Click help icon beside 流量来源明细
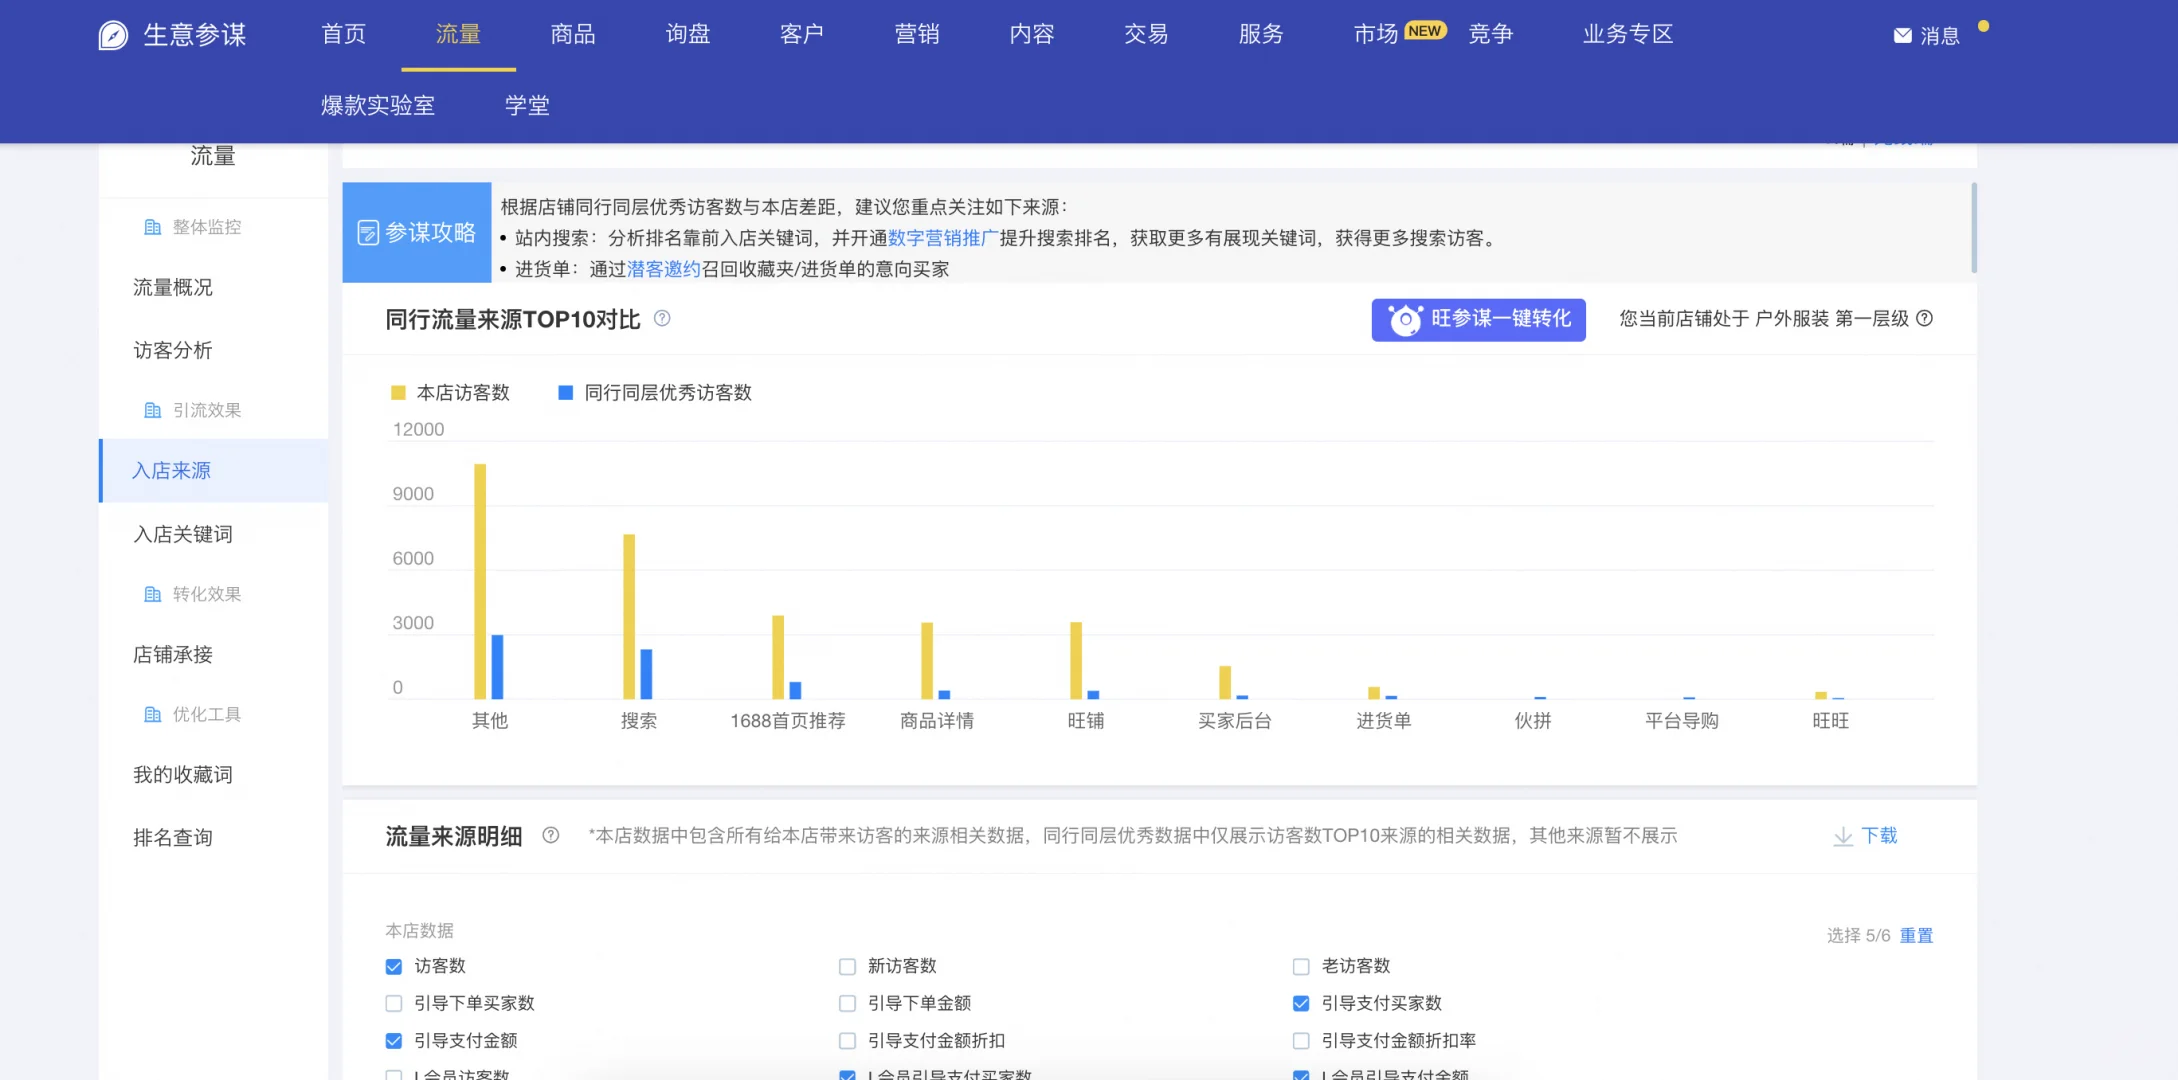 551,835
